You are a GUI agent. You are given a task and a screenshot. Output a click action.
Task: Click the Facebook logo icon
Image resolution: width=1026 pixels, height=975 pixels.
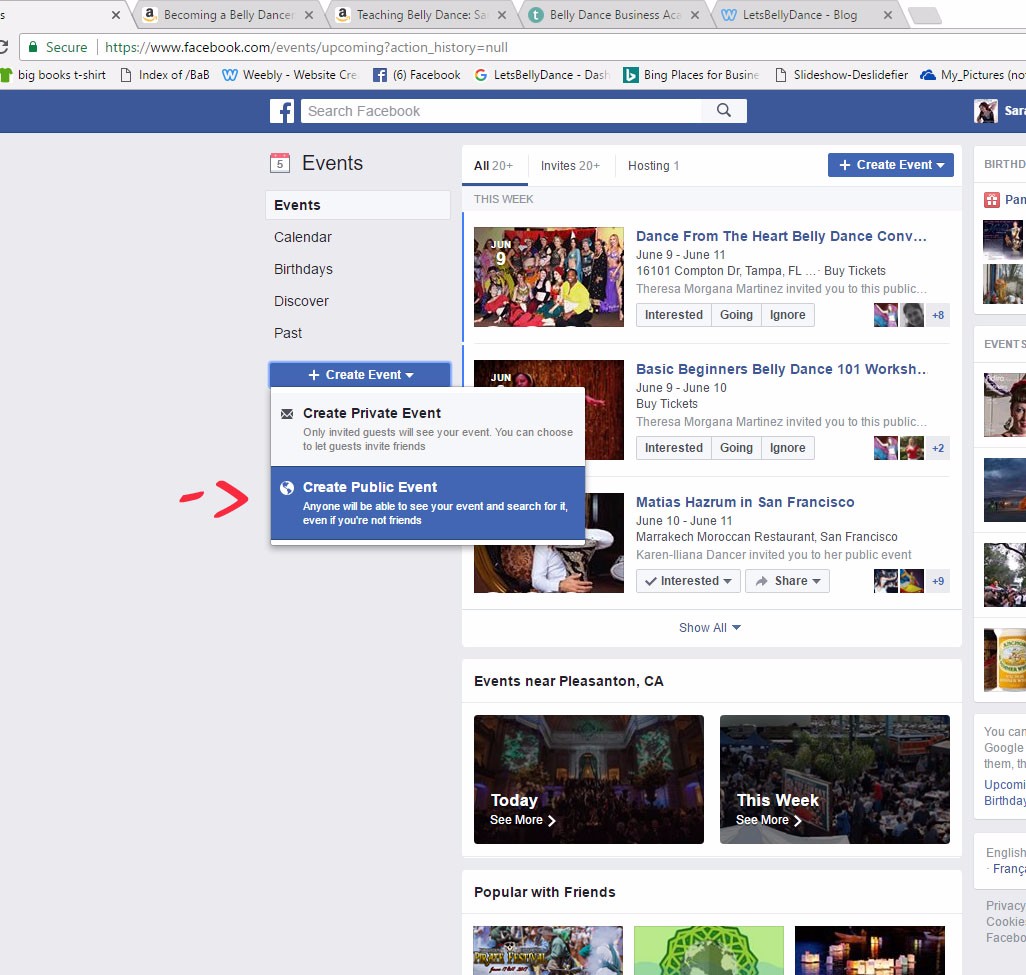point(282,111)
